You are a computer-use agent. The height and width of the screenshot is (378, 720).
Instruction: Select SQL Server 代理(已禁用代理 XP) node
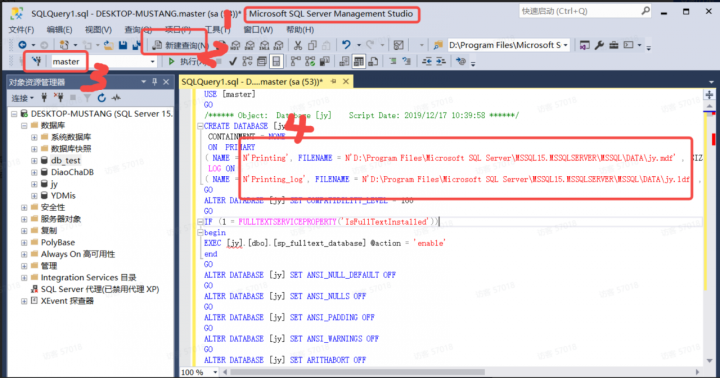point(100,289)
